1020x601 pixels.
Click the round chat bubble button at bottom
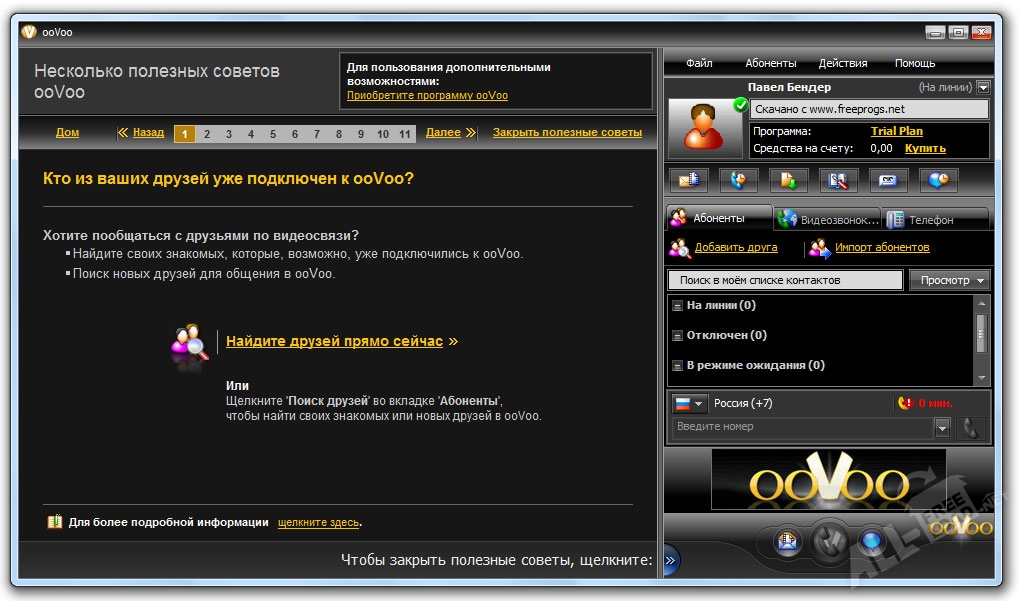tap(871, 542)
